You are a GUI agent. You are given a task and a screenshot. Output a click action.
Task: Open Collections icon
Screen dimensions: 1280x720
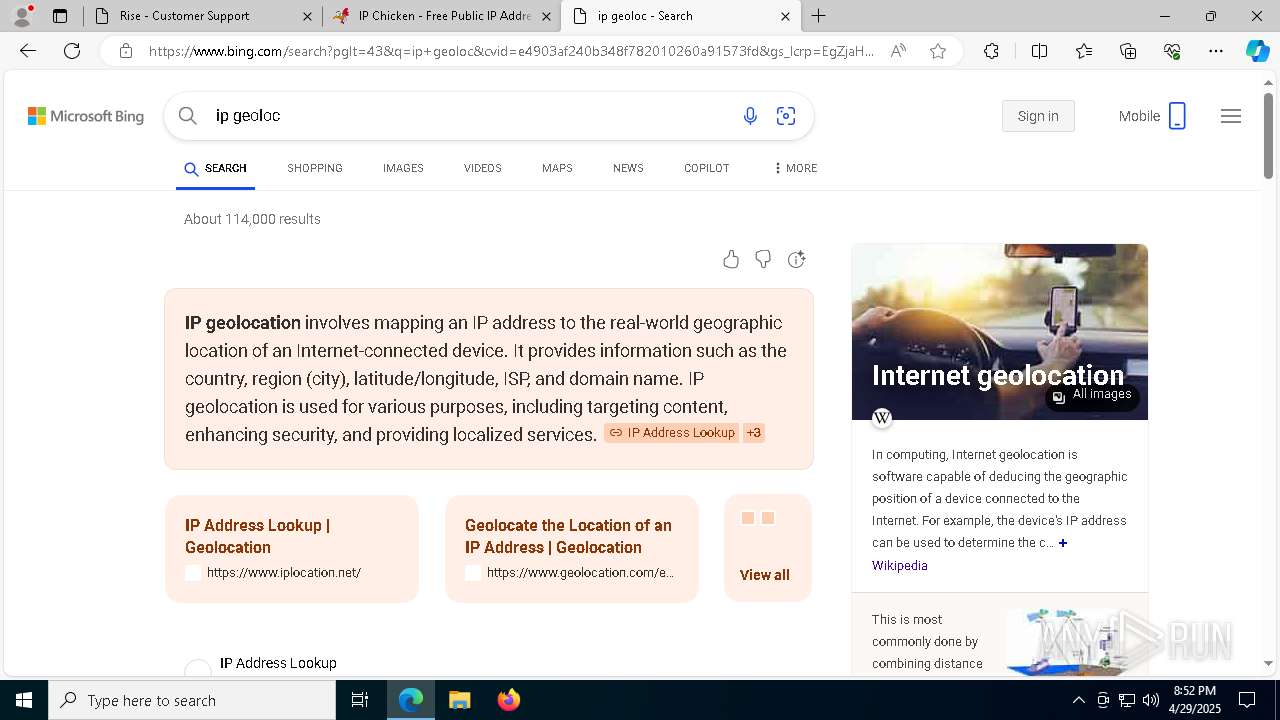click(1128, 51)
